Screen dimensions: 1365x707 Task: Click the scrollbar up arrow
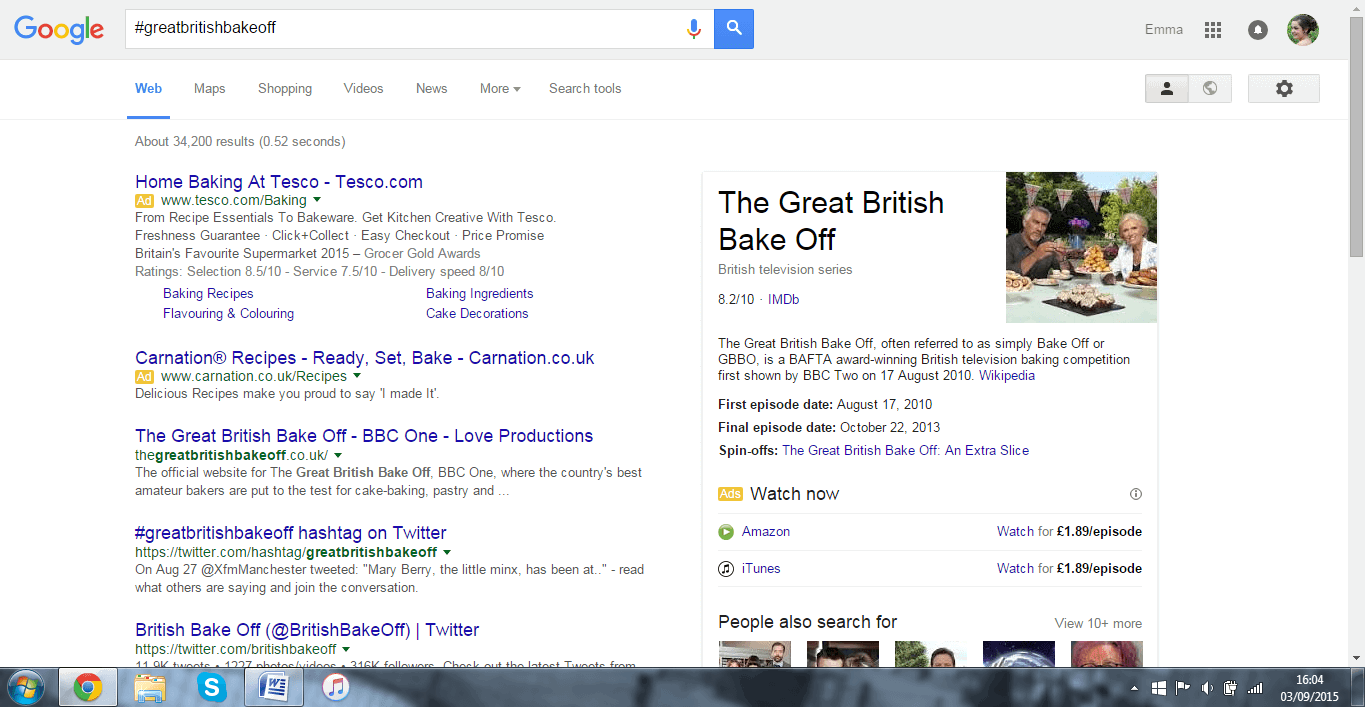pyautogui.click(x=1357, y=7)
